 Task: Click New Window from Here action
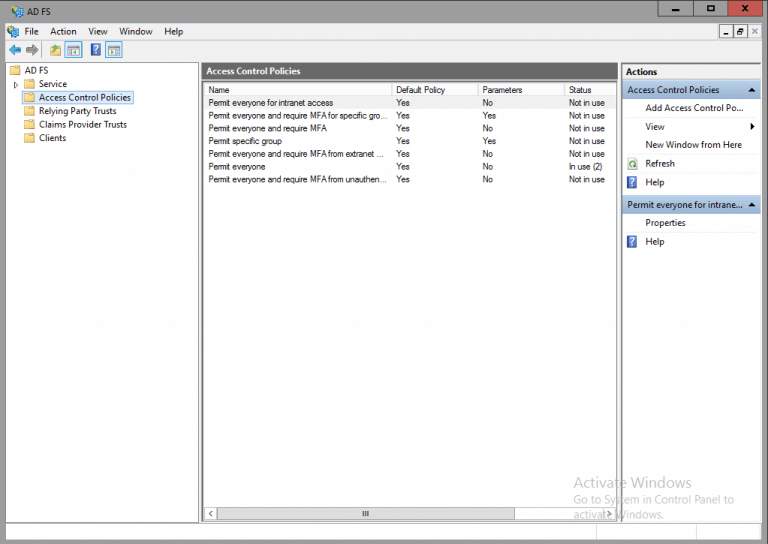tap(693, 144)
